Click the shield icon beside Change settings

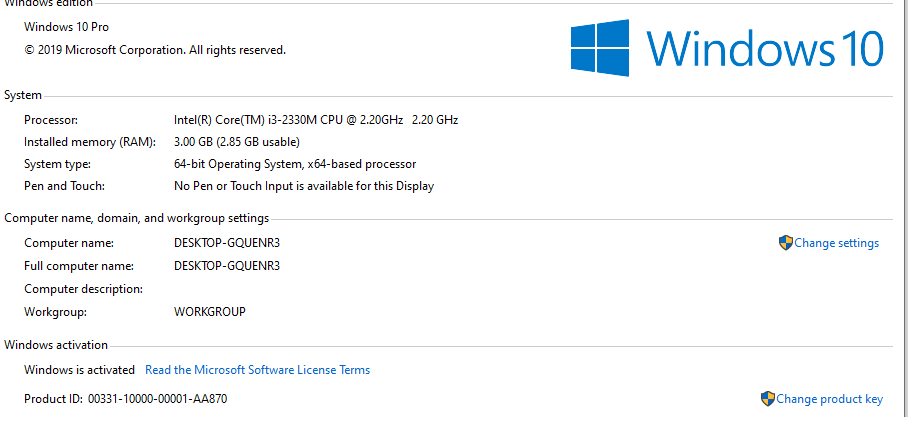pos(785,243)
